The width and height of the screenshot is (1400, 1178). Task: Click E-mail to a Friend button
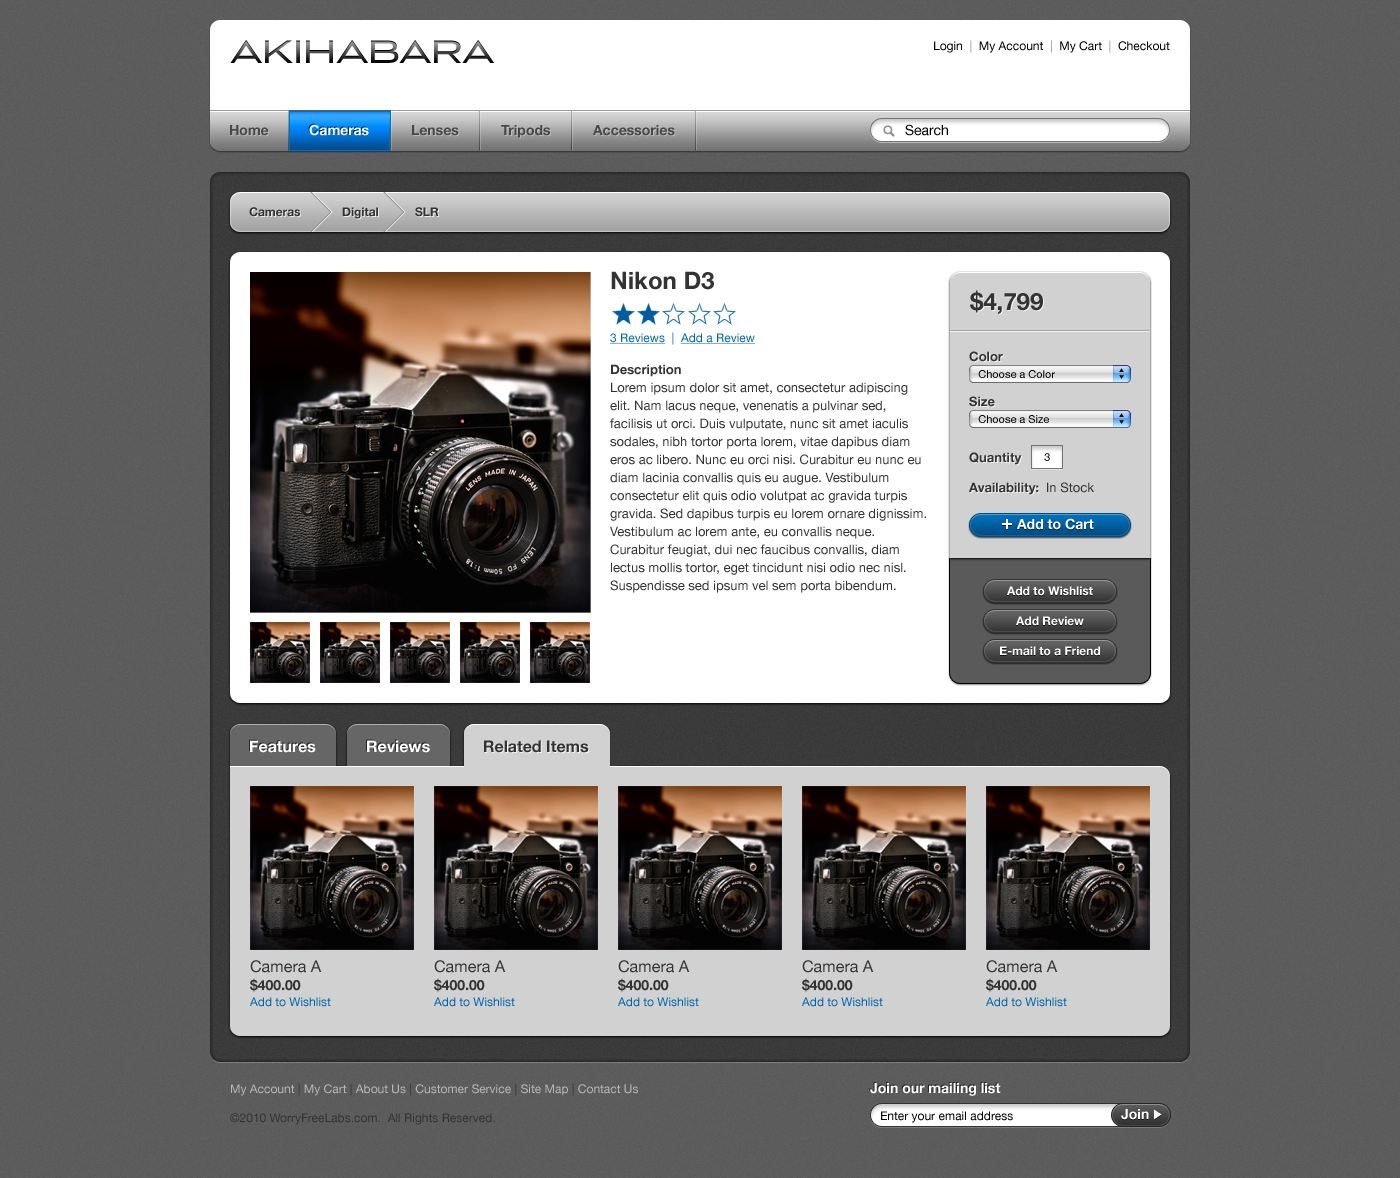pos(1050,651)
